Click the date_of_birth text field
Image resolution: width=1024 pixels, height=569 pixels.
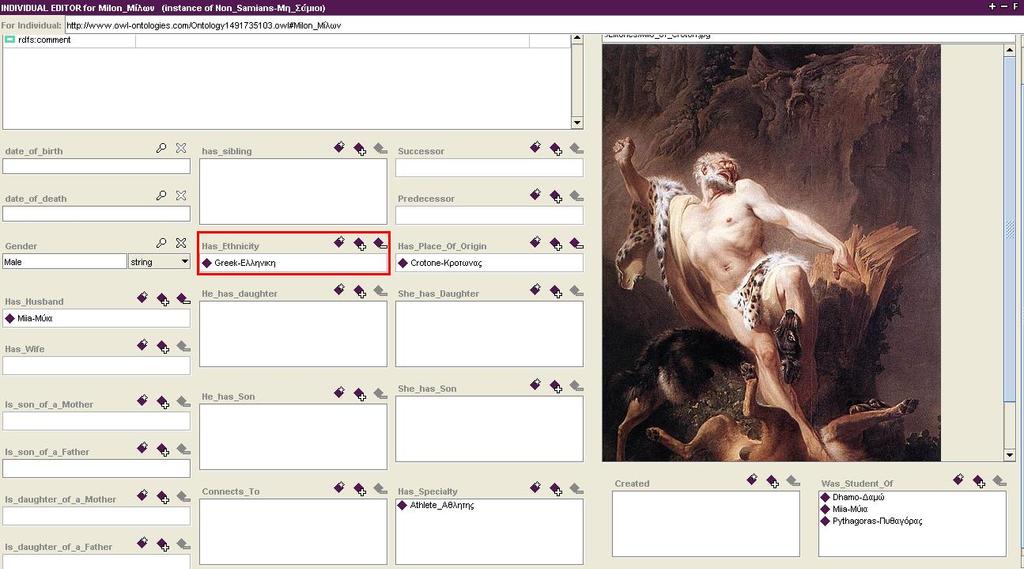97,167
